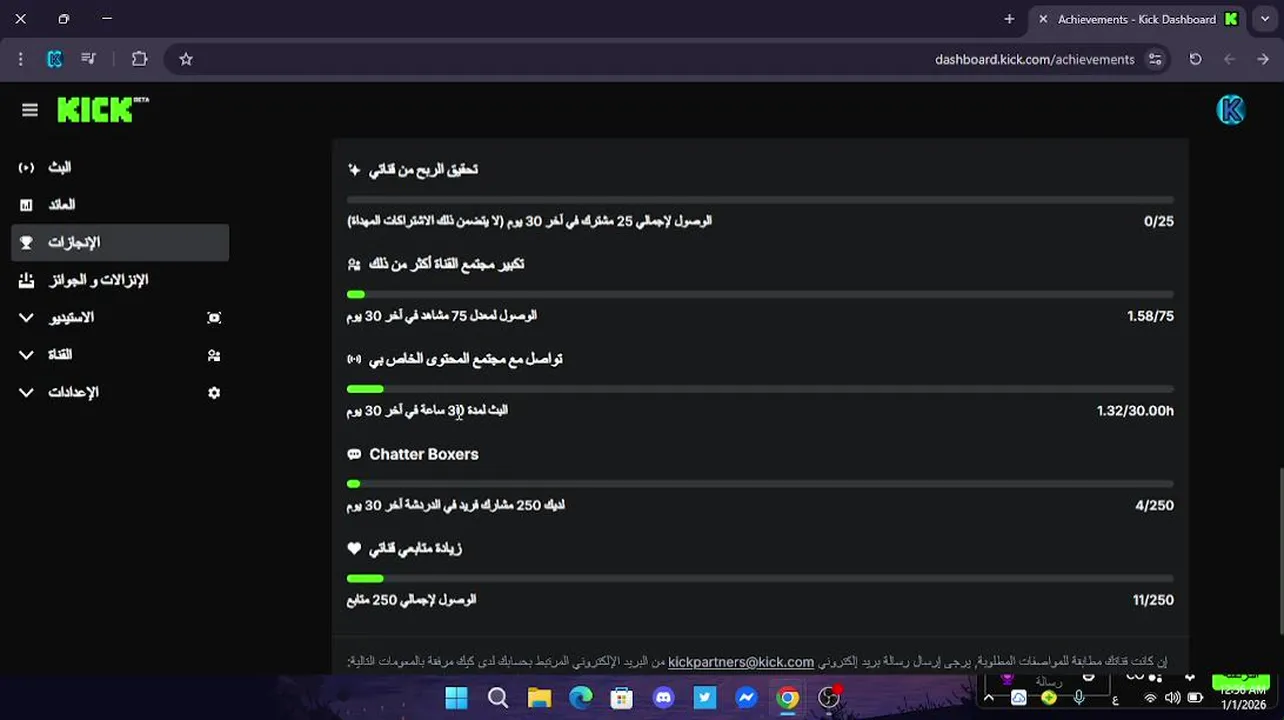1284x720 pixels.
Task: Expand the الإعدادات section chevron
Action: [27, 393]
